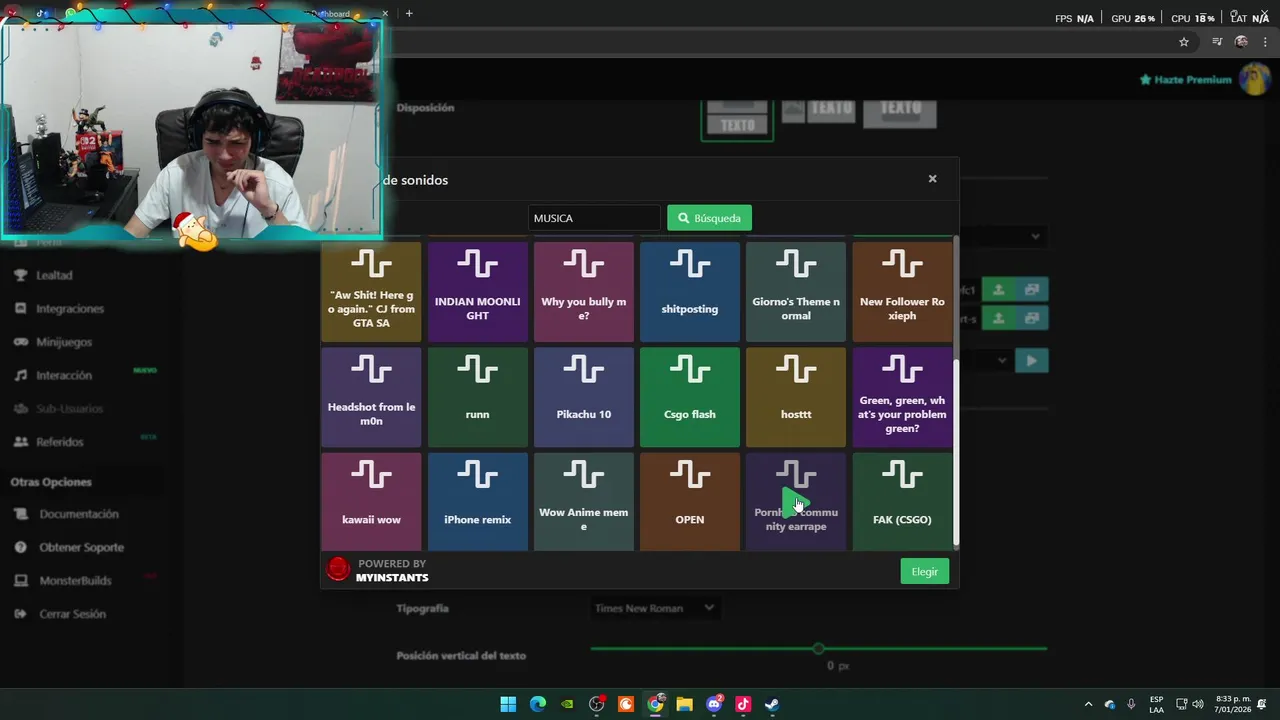
Task: Click gallery icon in the rt-s row
Action: (1032, 317)
